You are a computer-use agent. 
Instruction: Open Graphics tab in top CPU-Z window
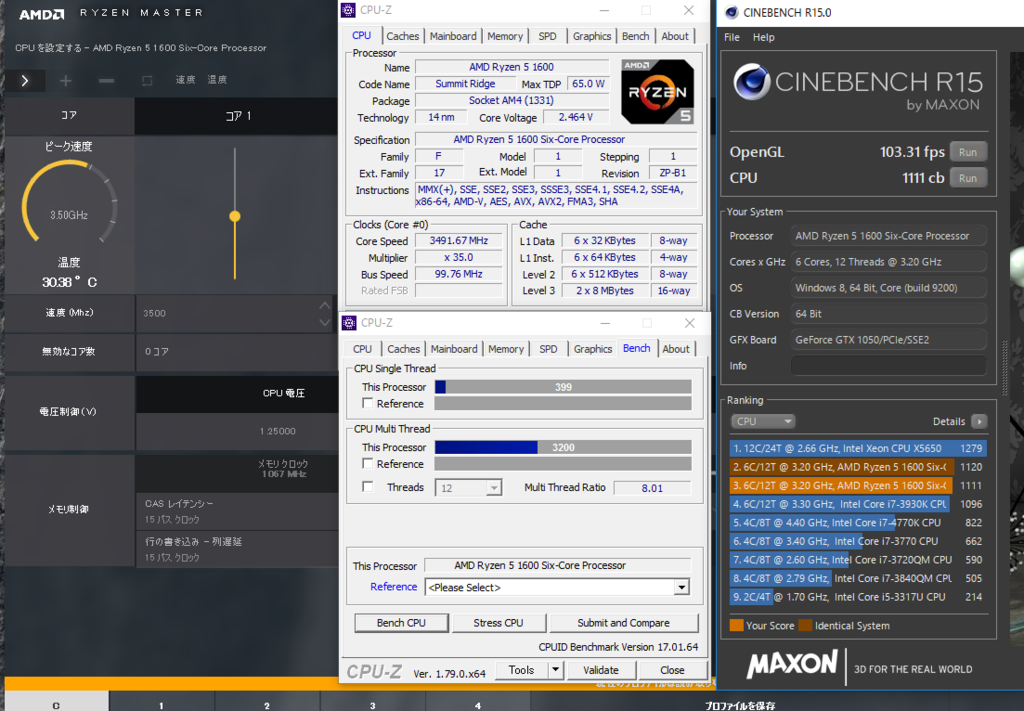[x=592, y=36]
